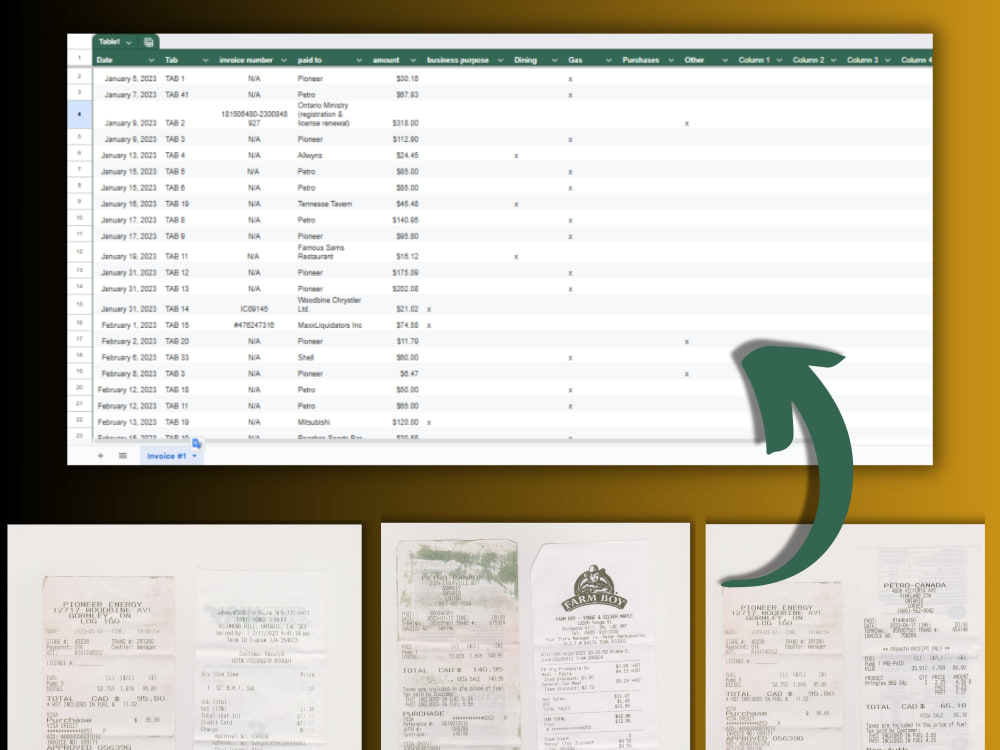Select the $120.00 amount cell
Viewport: 1000px width, 750px height.
click(x=405, y=422)
